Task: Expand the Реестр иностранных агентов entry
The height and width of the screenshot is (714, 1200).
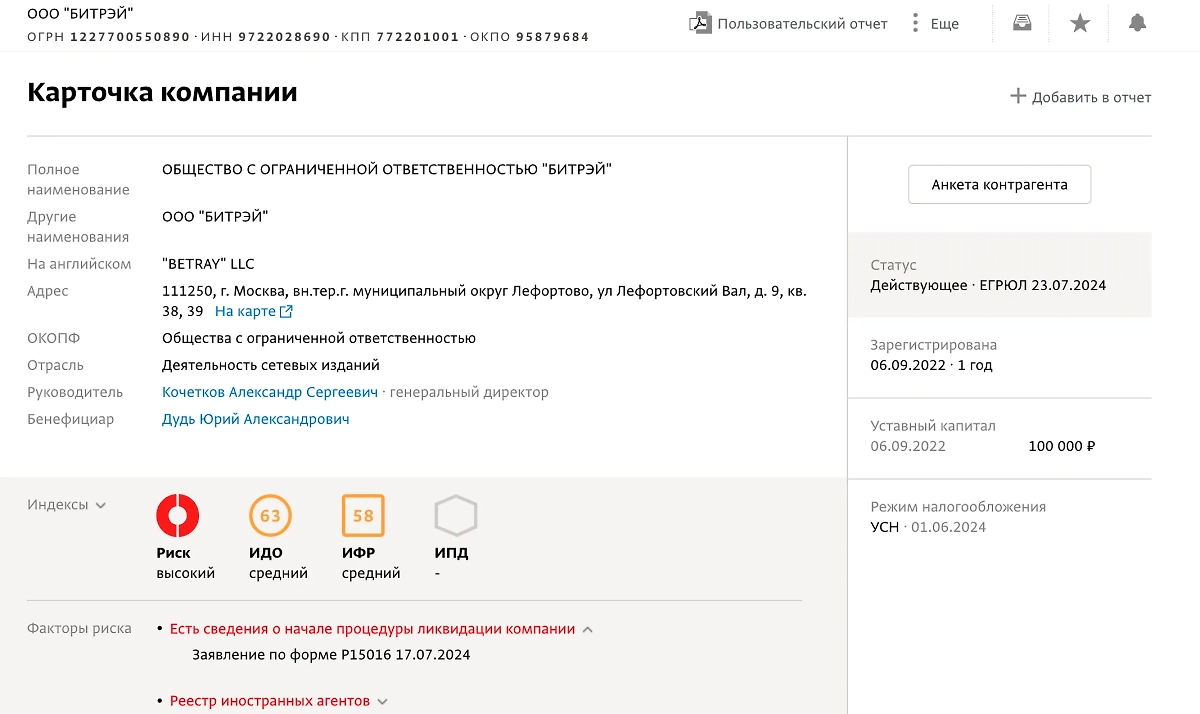Action: [x=382, y=701]
